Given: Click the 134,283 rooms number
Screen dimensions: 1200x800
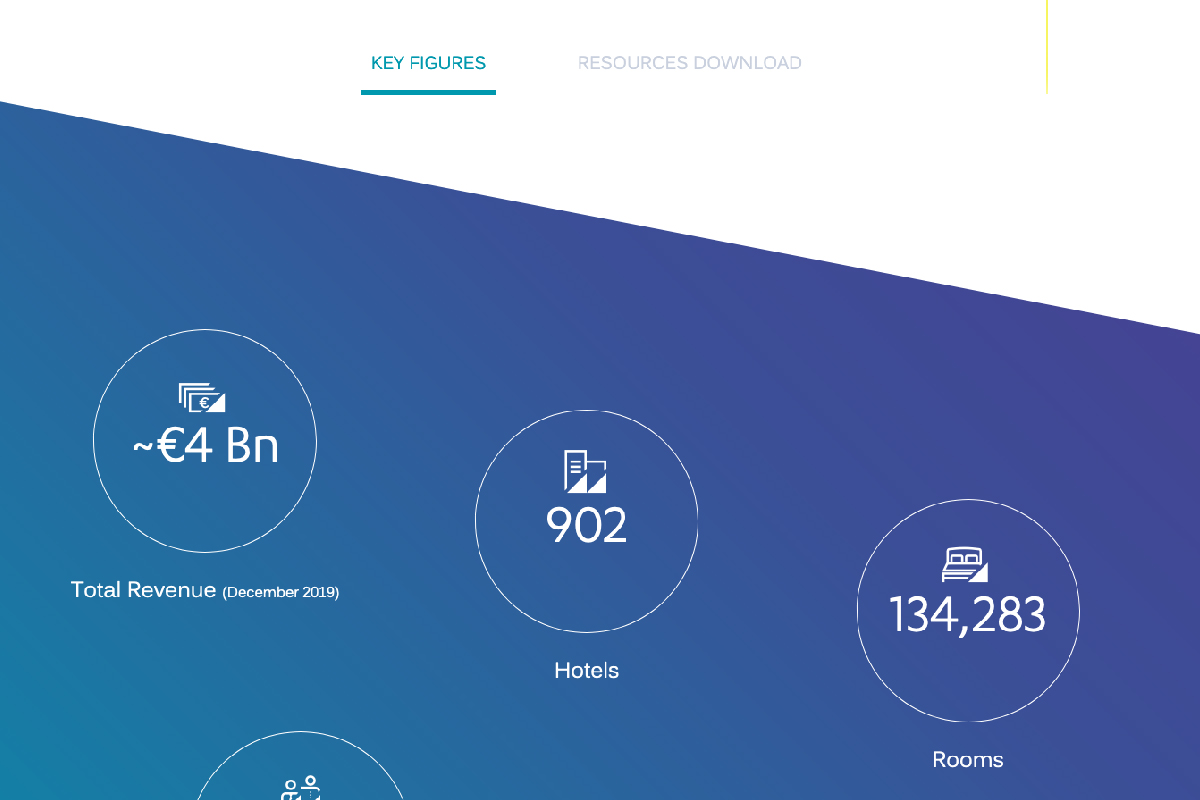Looking at the screenshot, I should [x=967, y=614].
